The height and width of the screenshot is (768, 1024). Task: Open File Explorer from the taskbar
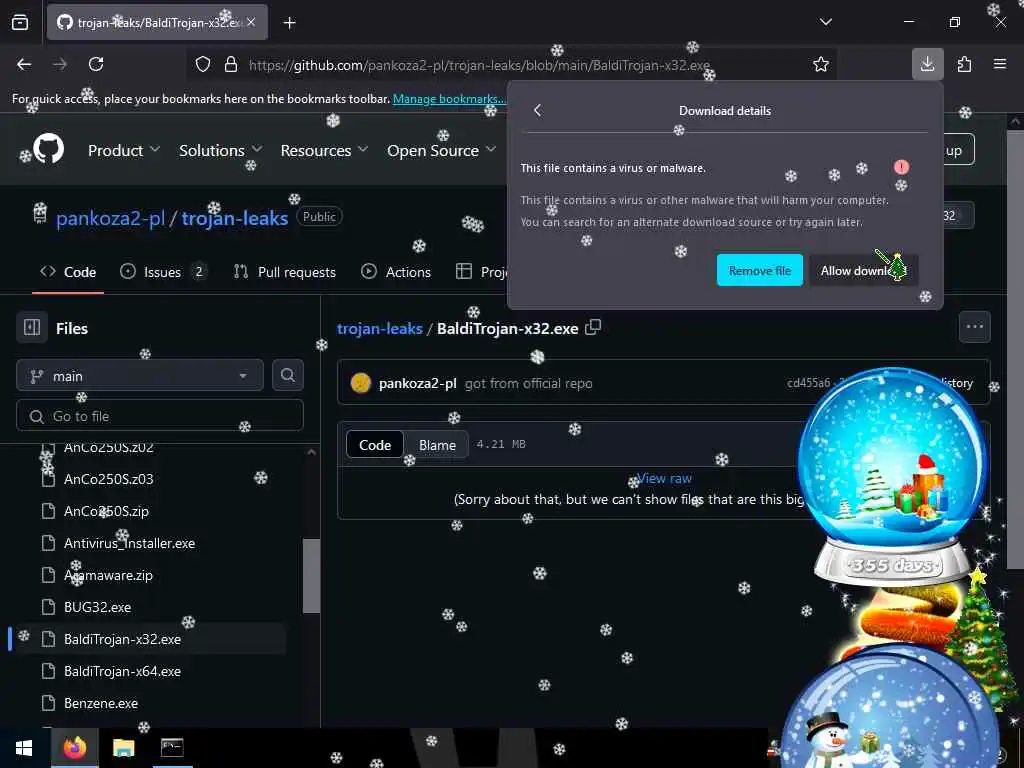click(123, 748)
